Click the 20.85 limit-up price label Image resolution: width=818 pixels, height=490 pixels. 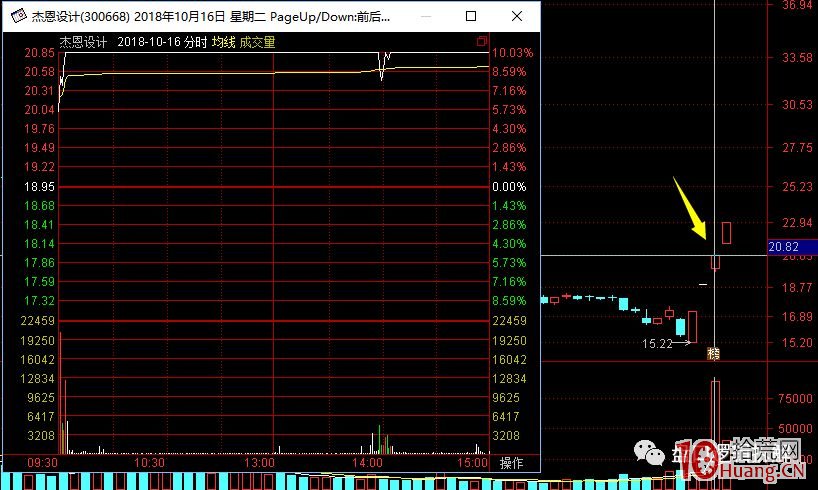(40, 53)
